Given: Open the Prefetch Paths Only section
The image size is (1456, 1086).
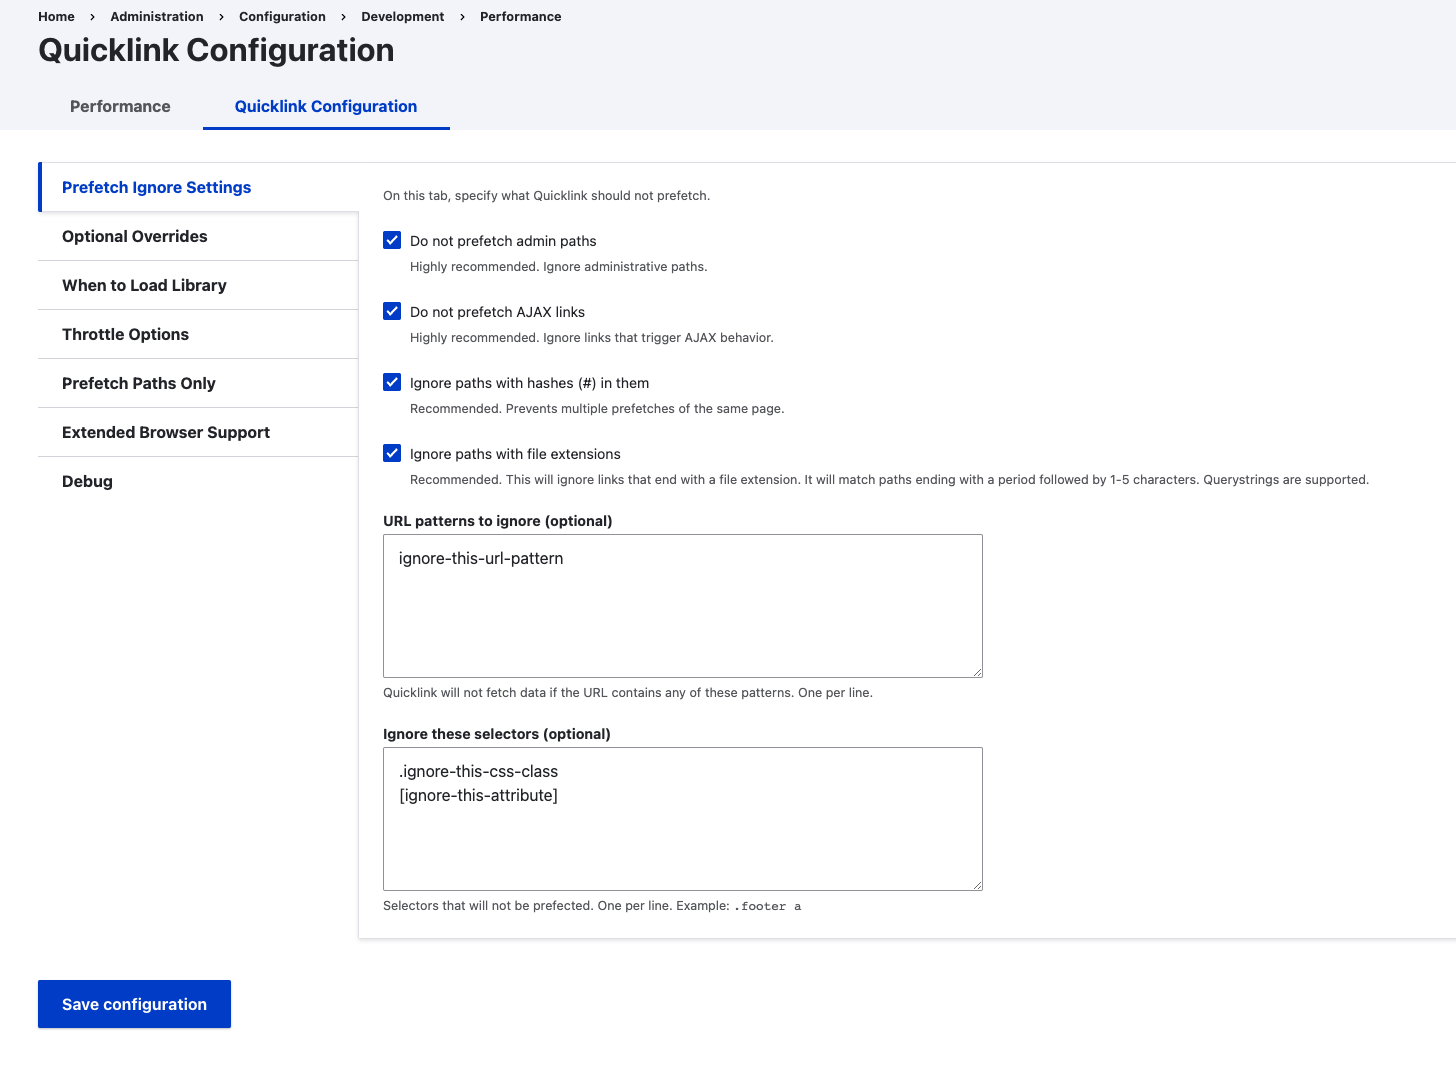Looking at the screenshot, I should [x=138, y=383].
